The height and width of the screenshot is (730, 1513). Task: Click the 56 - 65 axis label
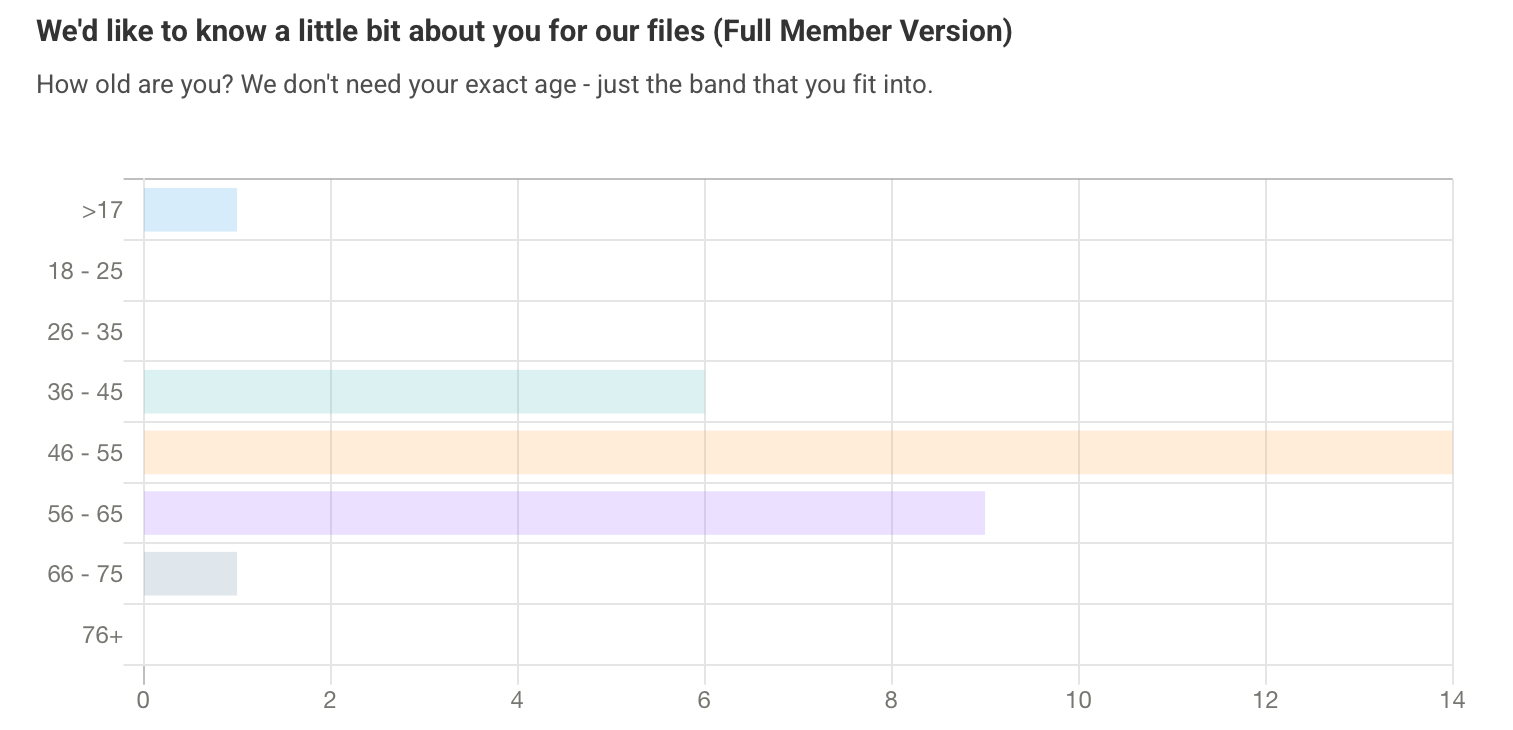click(85, 514)
